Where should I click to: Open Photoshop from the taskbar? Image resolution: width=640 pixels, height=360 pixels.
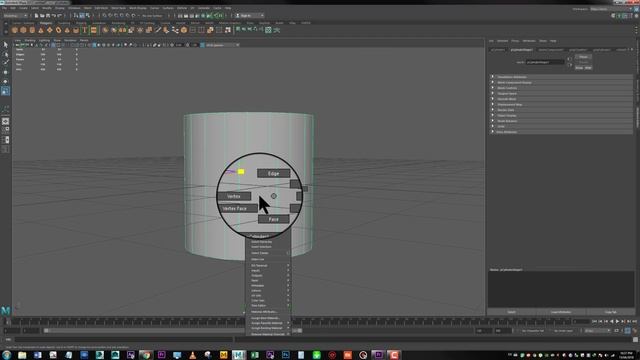[285, 355]
